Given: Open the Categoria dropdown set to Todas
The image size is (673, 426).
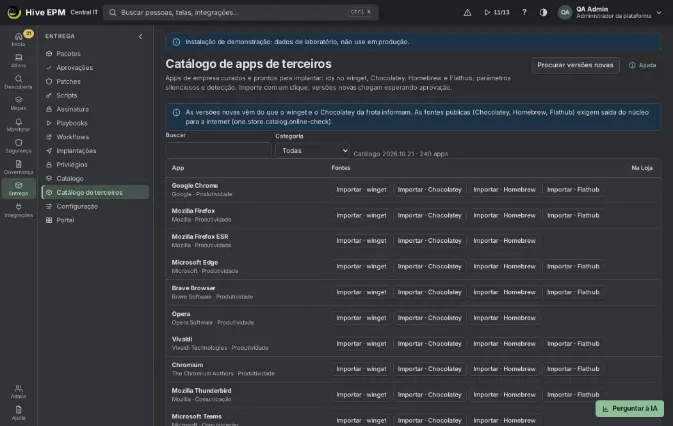Looking at the screenshot, I should point(312,151).
